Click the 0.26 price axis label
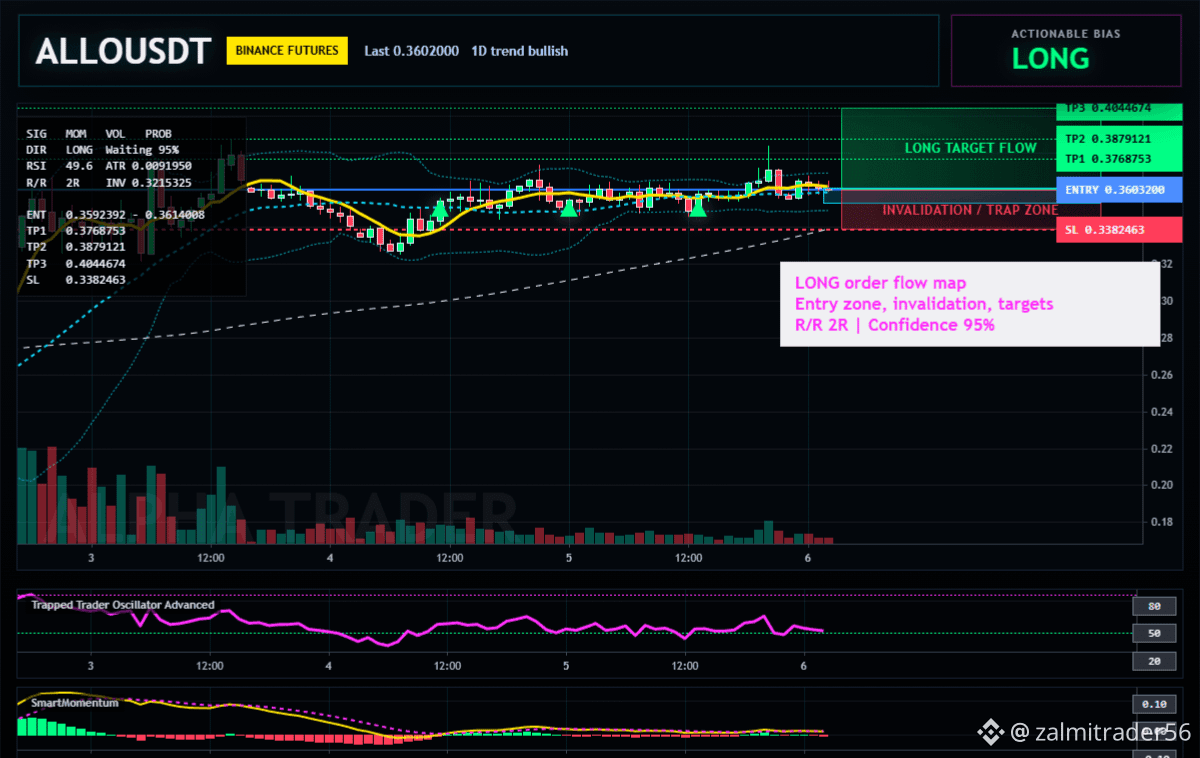 pyautogui.click(x=1161, y=375)
